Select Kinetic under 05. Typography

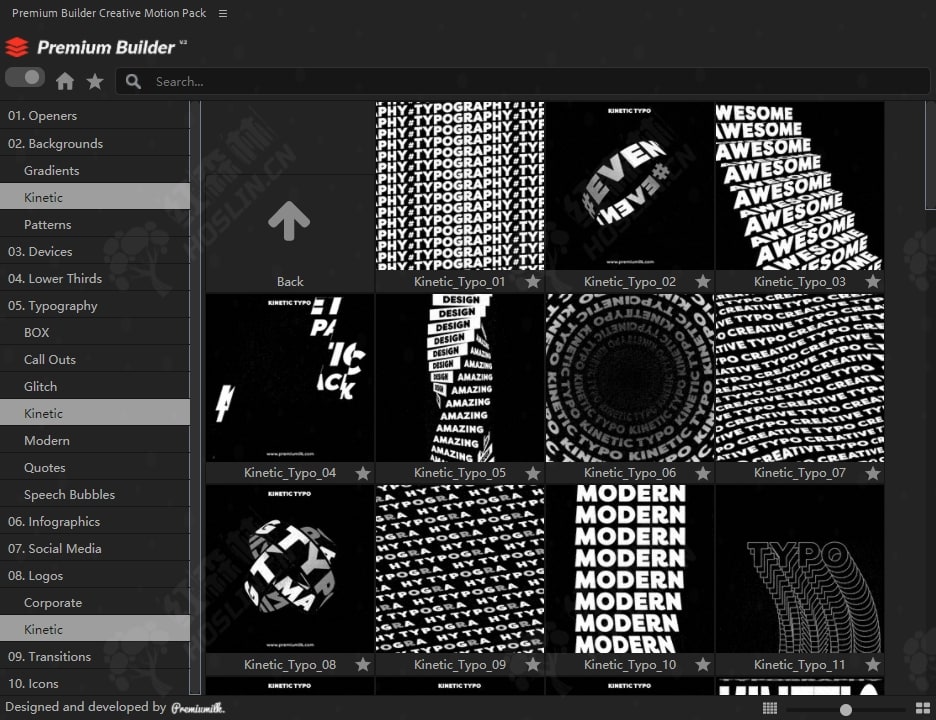pyautogui.click(x=95, y=413)
